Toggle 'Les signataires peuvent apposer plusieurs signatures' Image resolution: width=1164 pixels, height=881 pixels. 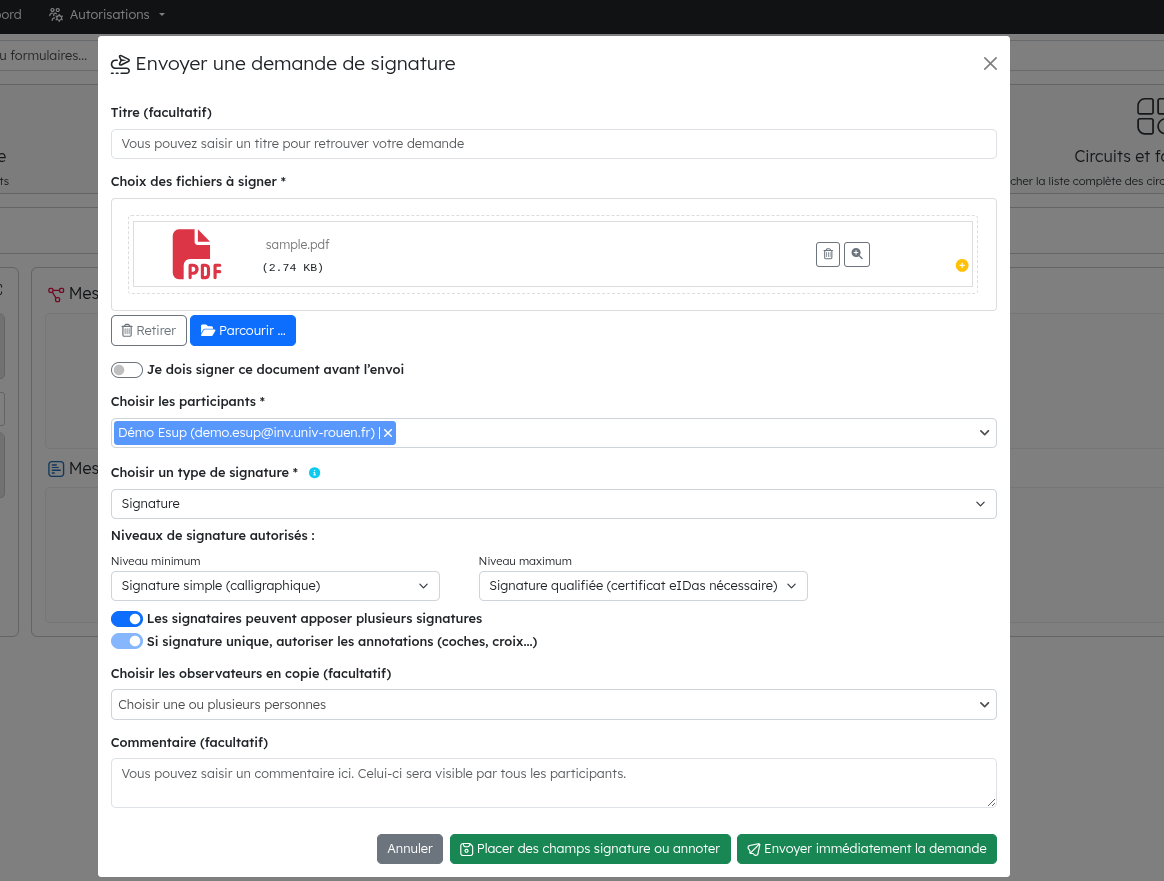pyautogui.click(x=127, y=619)
